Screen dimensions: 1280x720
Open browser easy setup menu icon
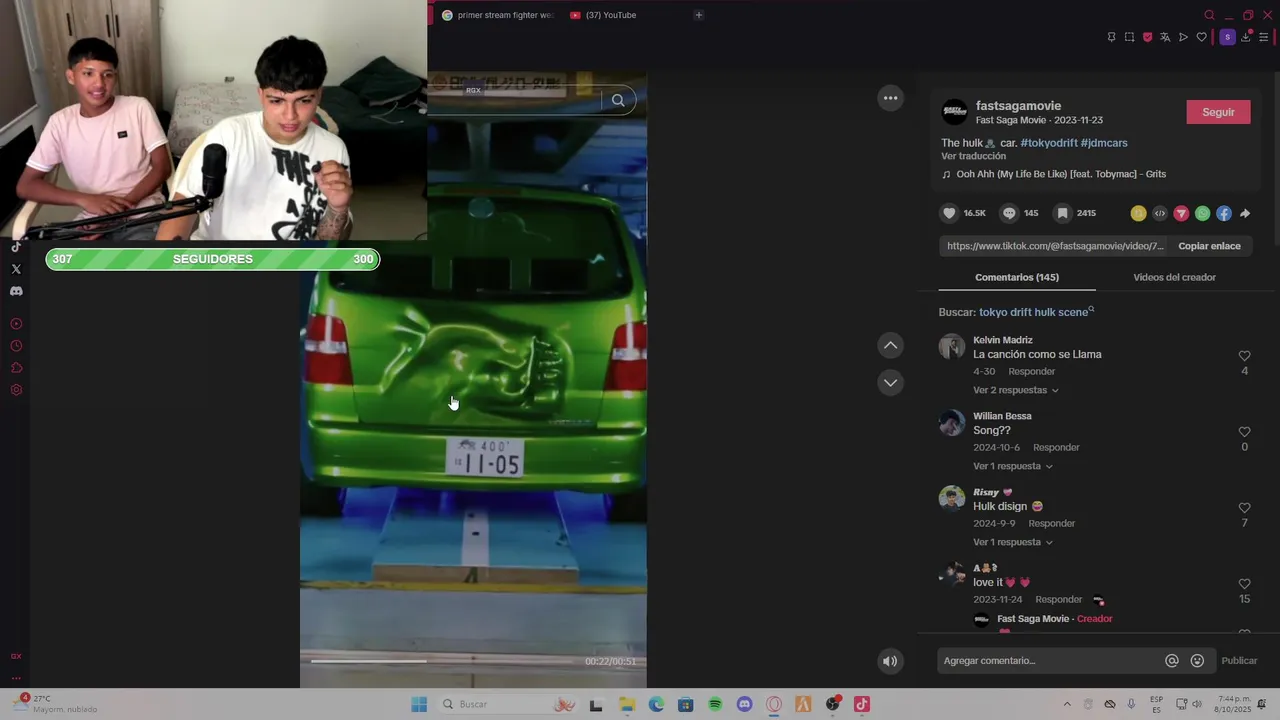(1263, 37)
